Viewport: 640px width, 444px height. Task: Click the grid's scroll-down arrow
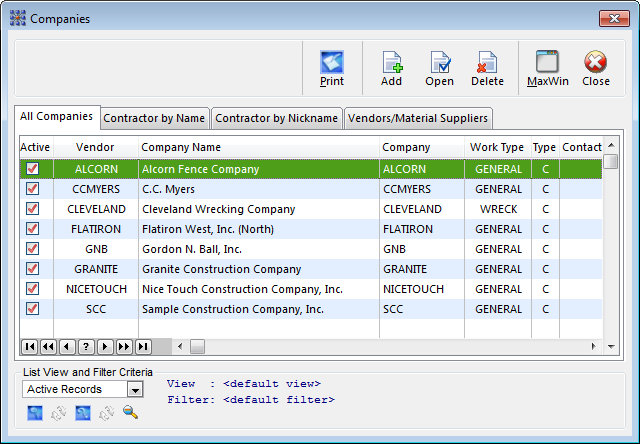point(611,347)
